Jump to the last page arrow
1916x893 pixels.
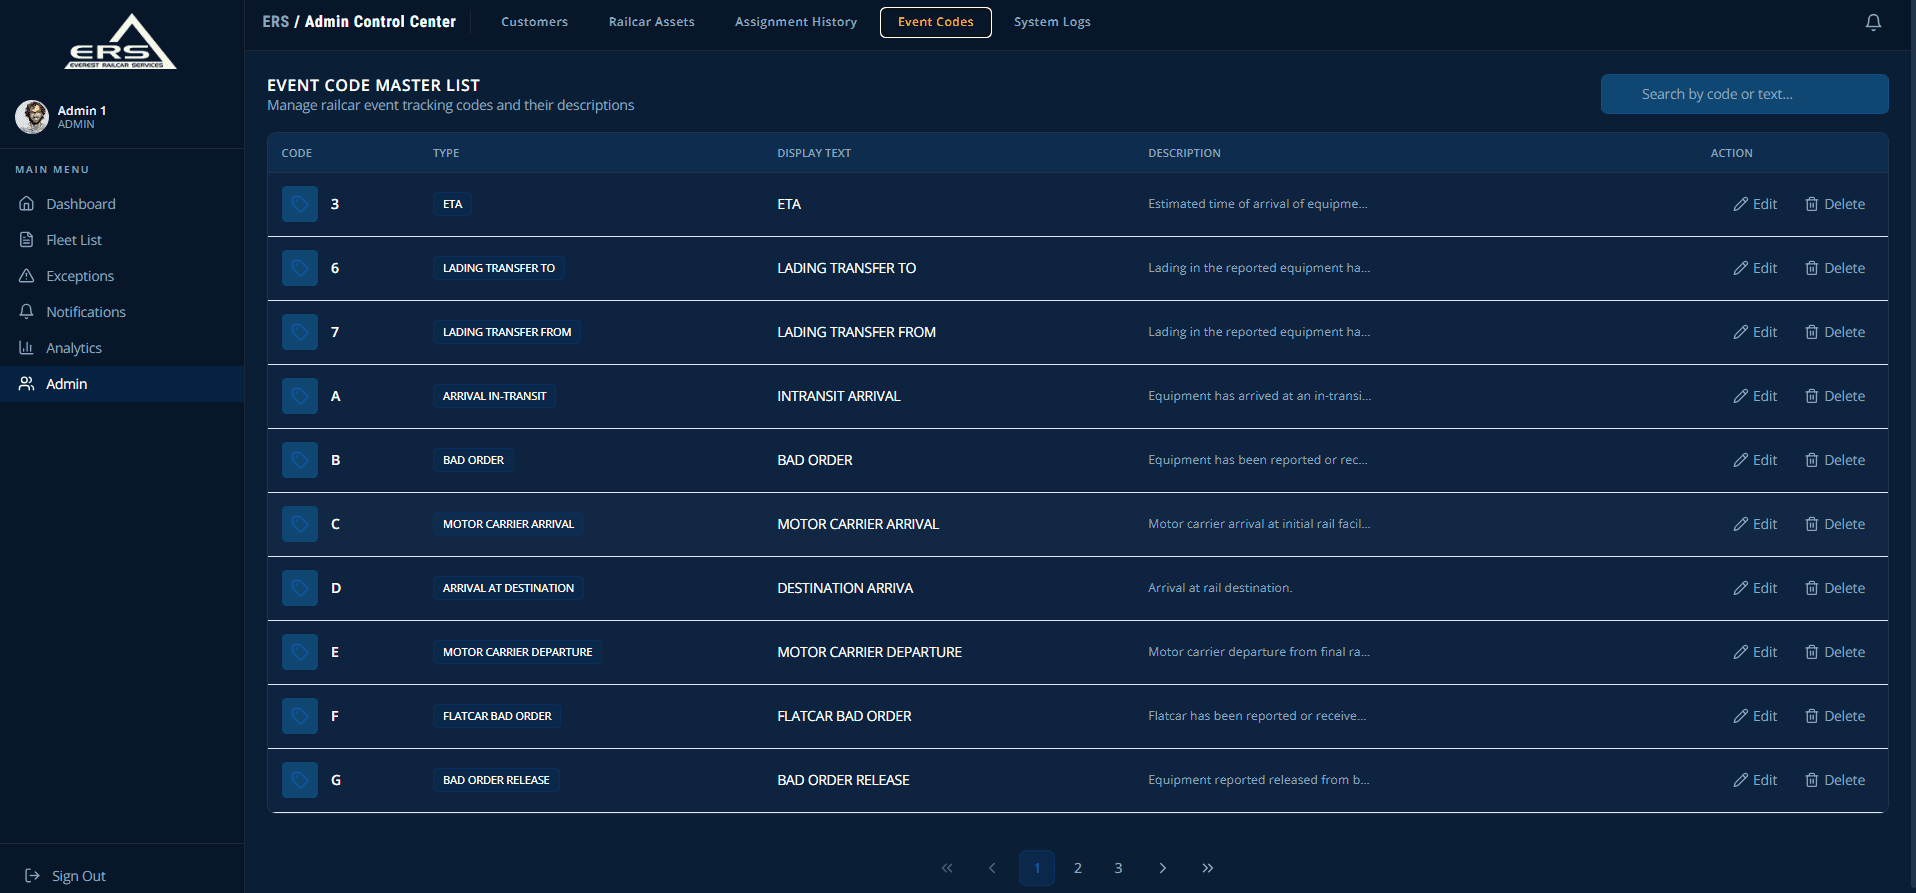tap(1208, 868)
